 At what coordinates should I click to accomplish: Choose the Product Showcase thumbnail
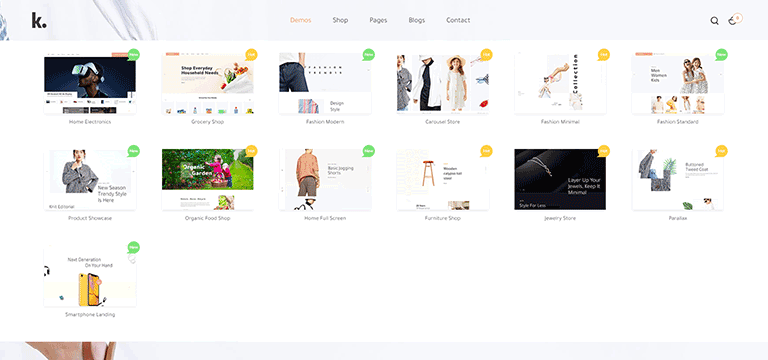[90, 180]
